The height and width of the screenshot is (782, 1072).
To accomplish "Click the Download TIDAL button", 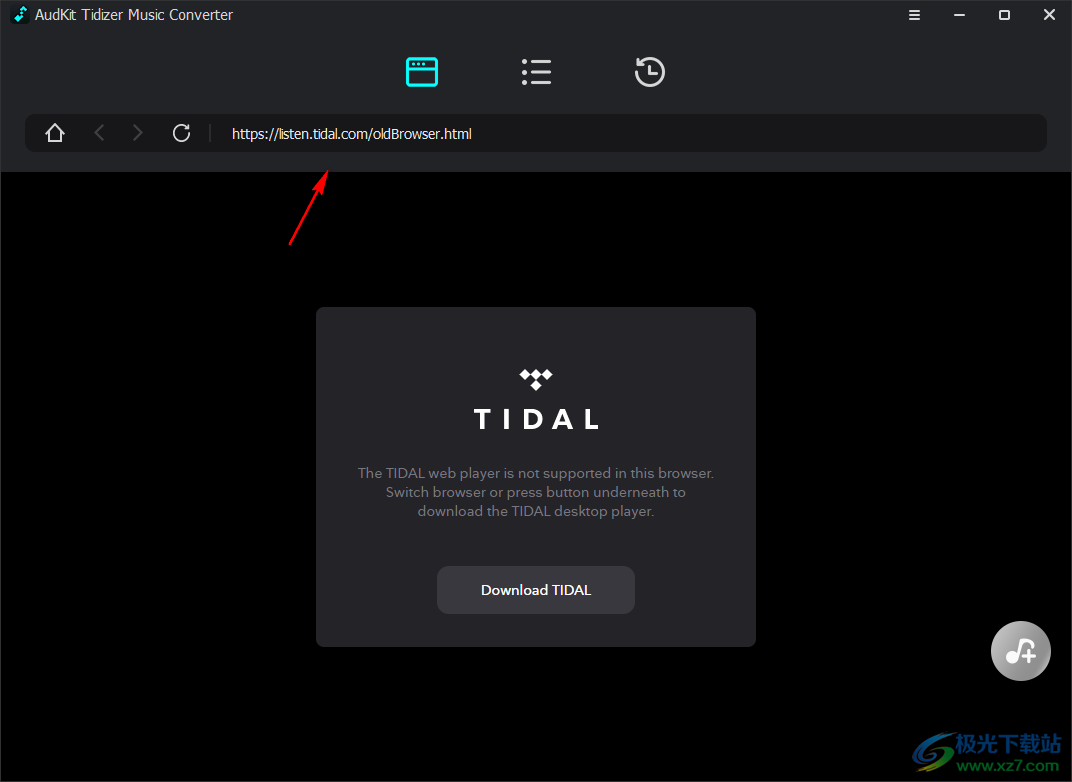I will pyautogui.click(x=536, y=590).
